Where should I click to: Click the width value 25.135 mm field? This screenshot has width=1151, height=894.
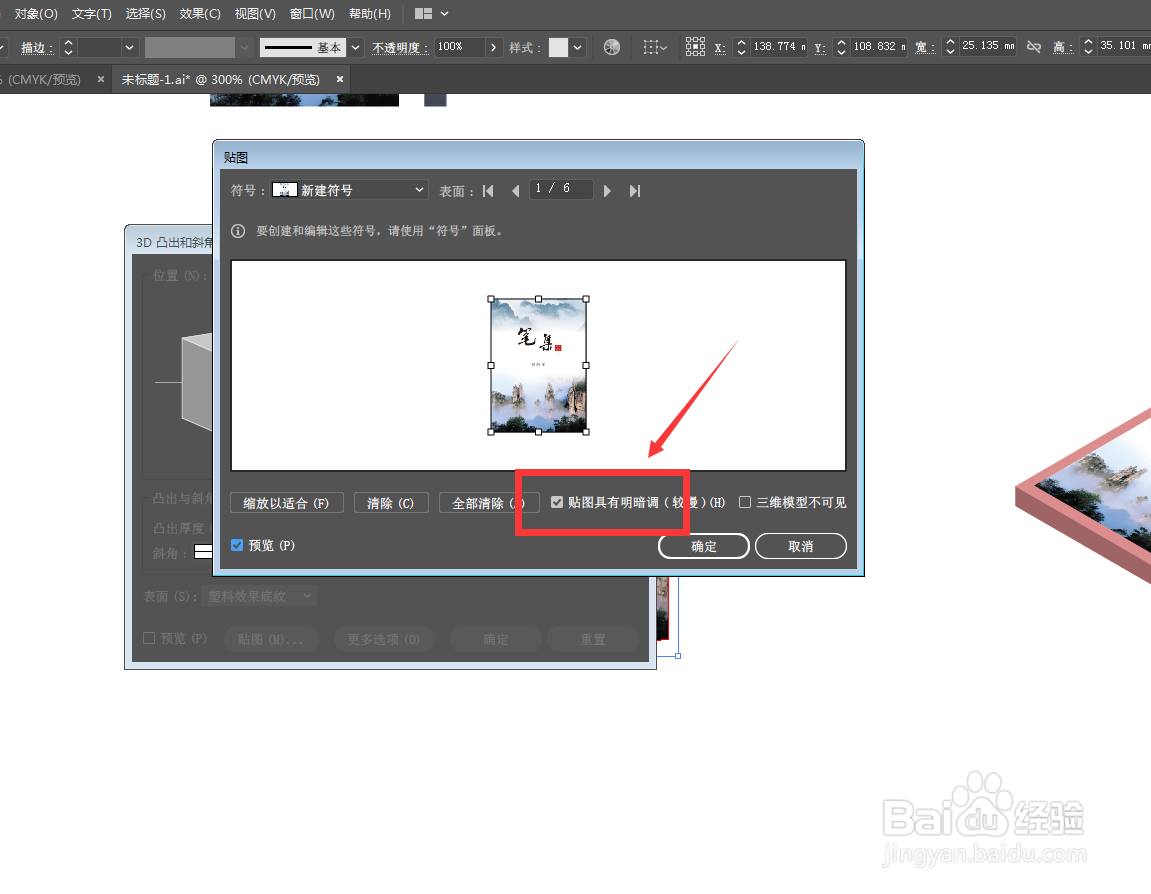tap(988, 46)
